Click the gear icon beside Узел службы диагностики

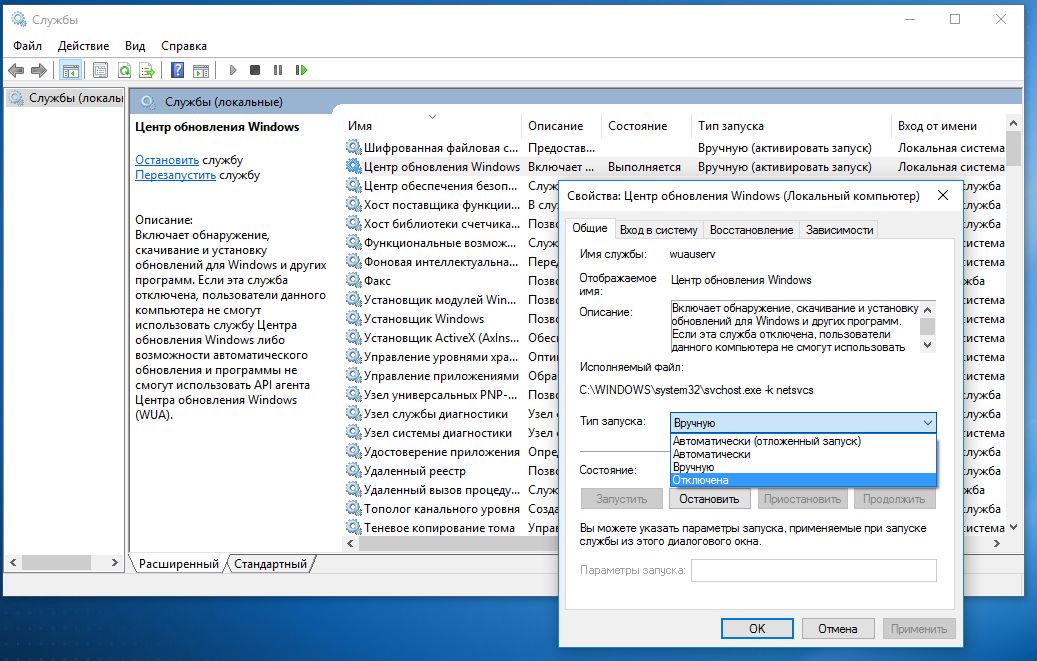pyautogui.click(x=354, y=414)
